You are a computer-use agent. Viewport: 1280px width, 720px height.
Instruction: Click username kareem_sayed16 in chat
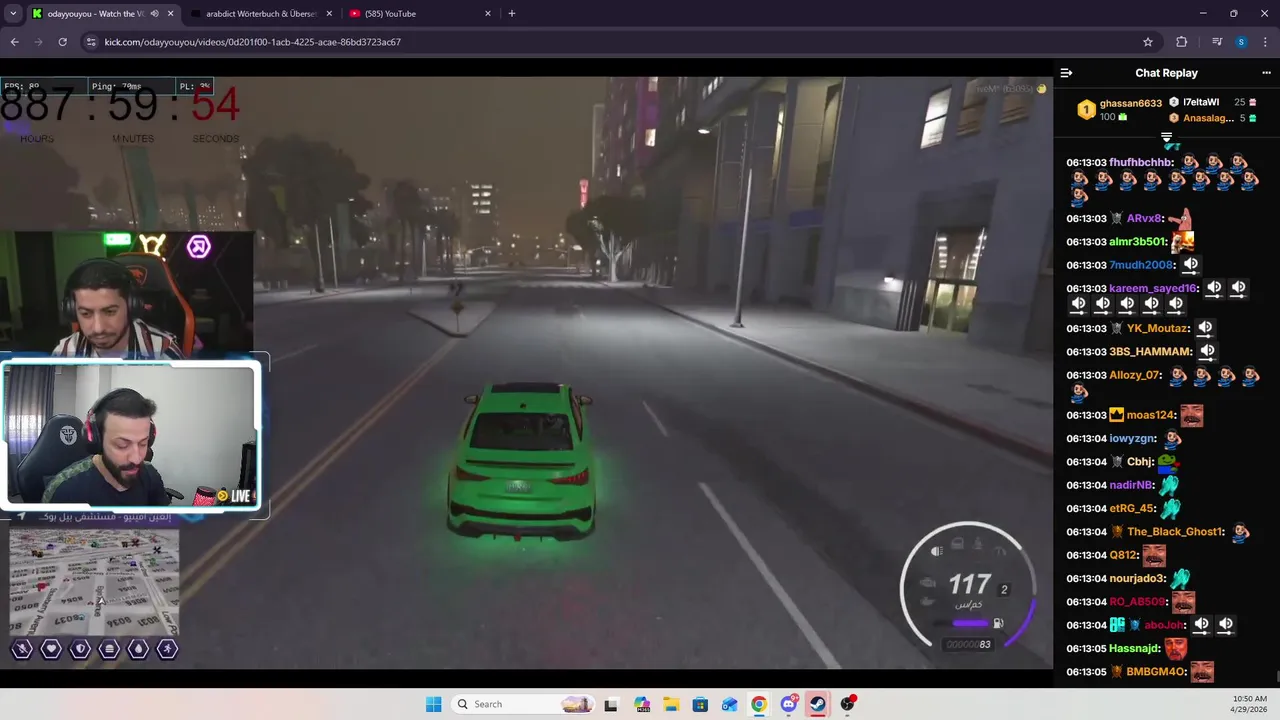point(1153,288)
